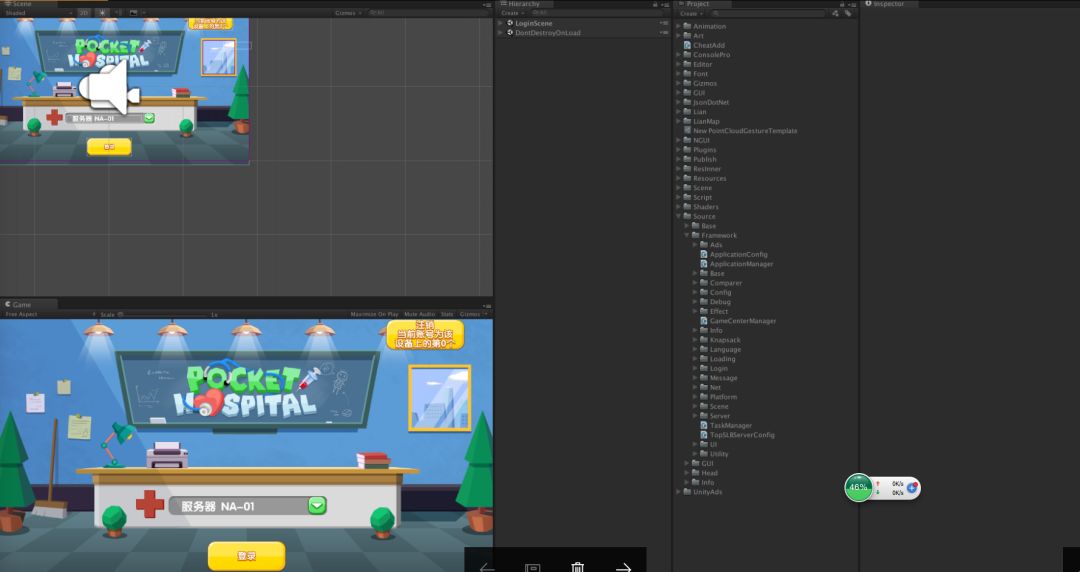Select the Hierarchy panel tab
Image resolution: width=1080 pixels, height=572 pixels.
coord(522,4)
